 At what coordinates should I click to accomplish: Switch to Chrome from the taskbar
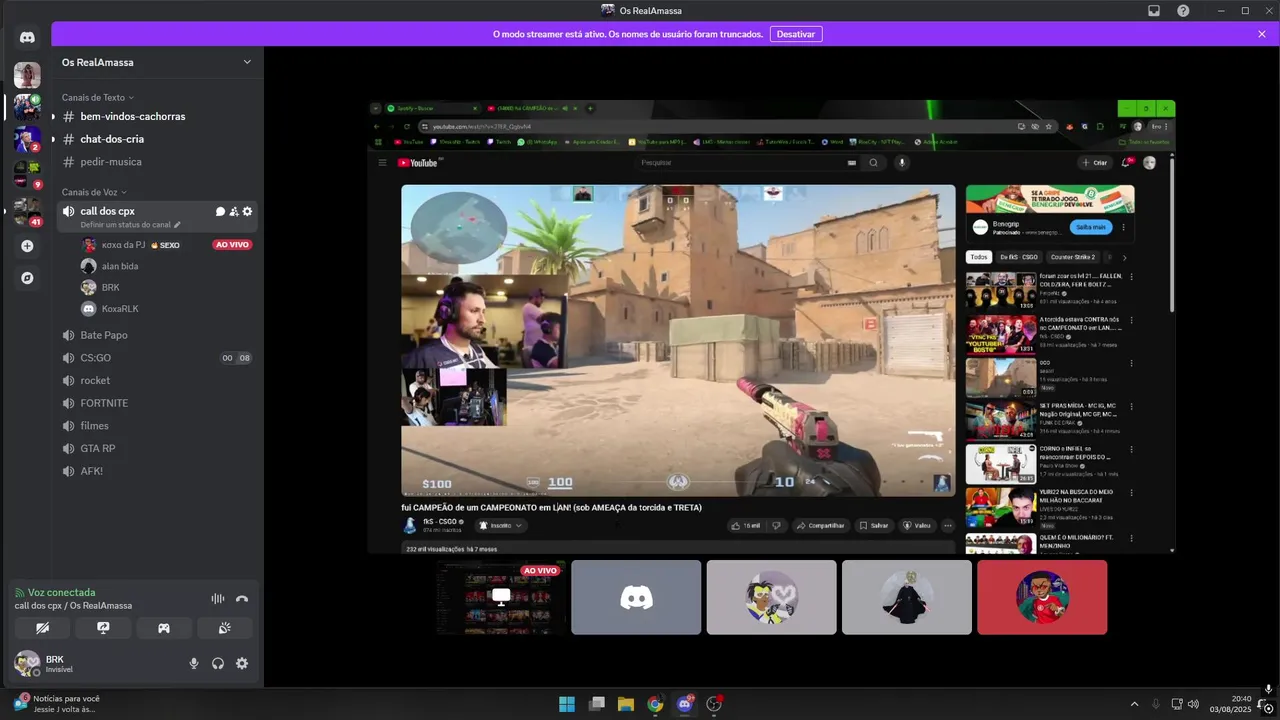655,704
